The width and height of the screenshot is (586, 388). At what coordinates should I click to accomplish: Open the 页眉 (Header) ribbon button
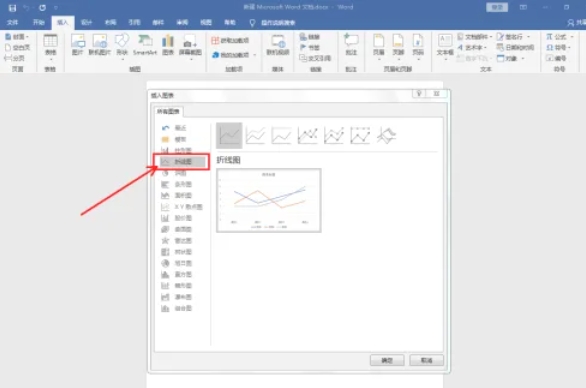[x=379, y=46]
